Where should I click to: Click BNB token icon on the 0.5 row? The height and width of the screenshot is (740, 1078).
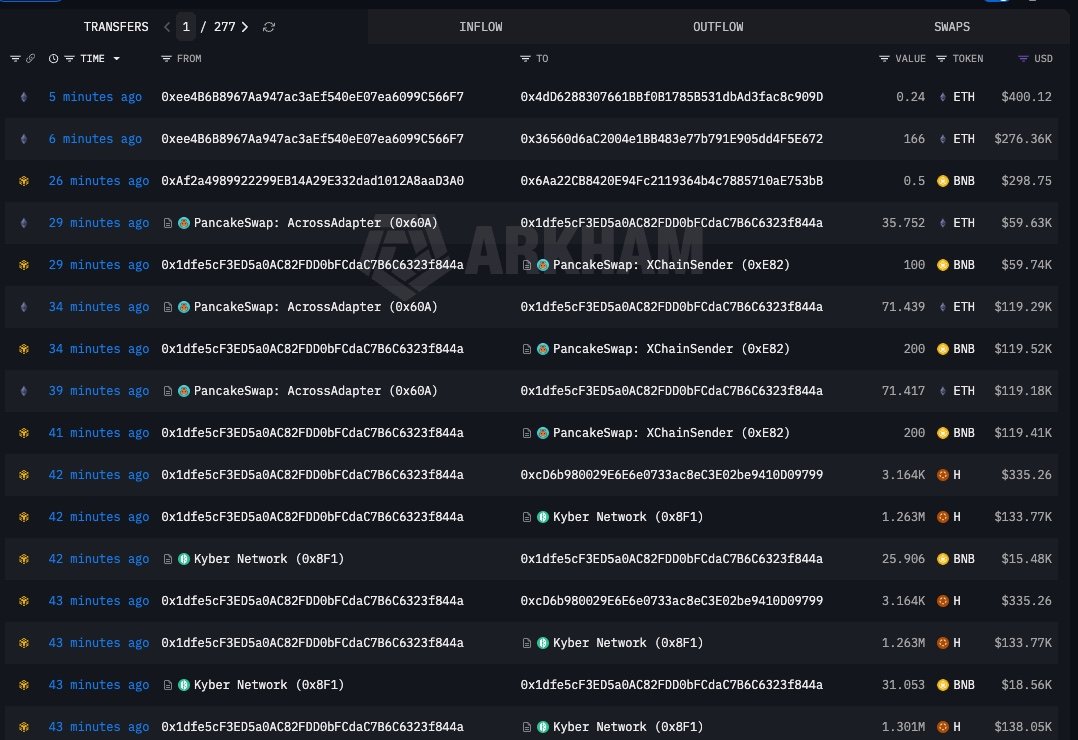coord(943,181)
